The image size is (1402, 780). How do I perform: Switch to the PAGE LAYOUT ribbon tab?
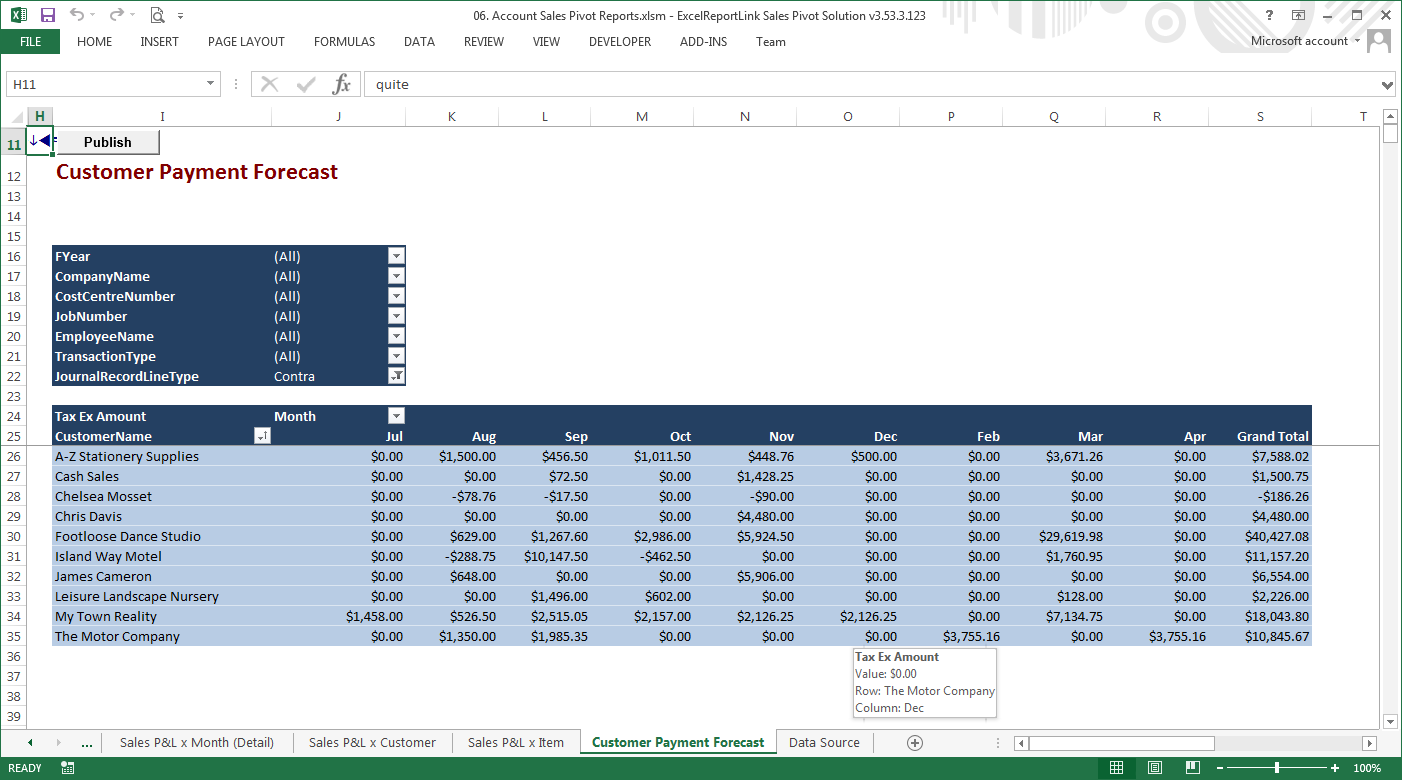[x=246, y=42]
